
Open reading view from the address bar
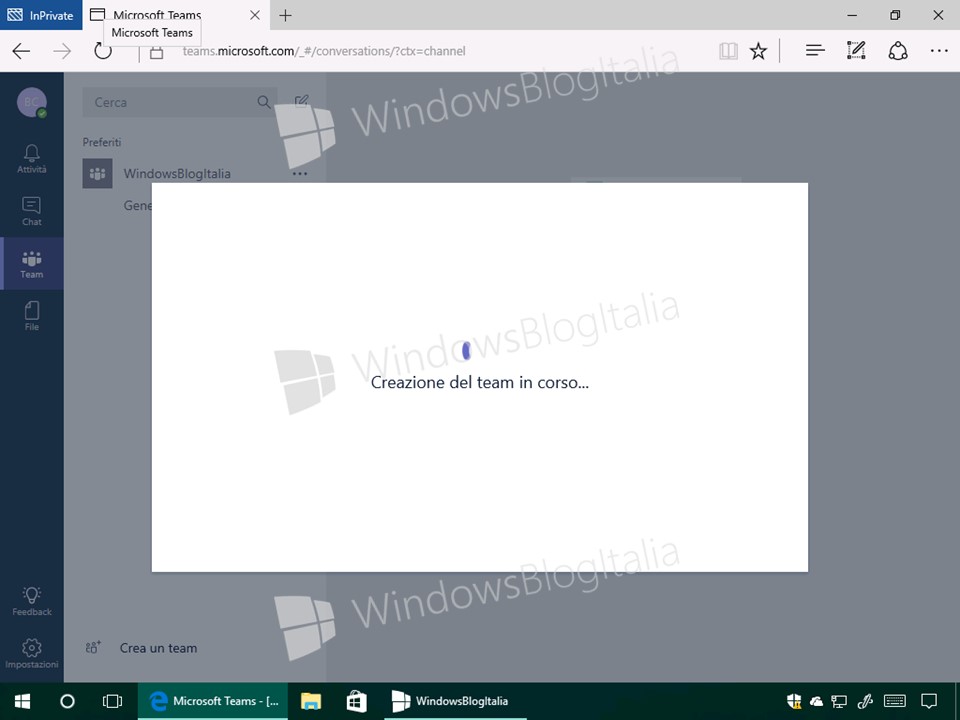coord(728,51)
